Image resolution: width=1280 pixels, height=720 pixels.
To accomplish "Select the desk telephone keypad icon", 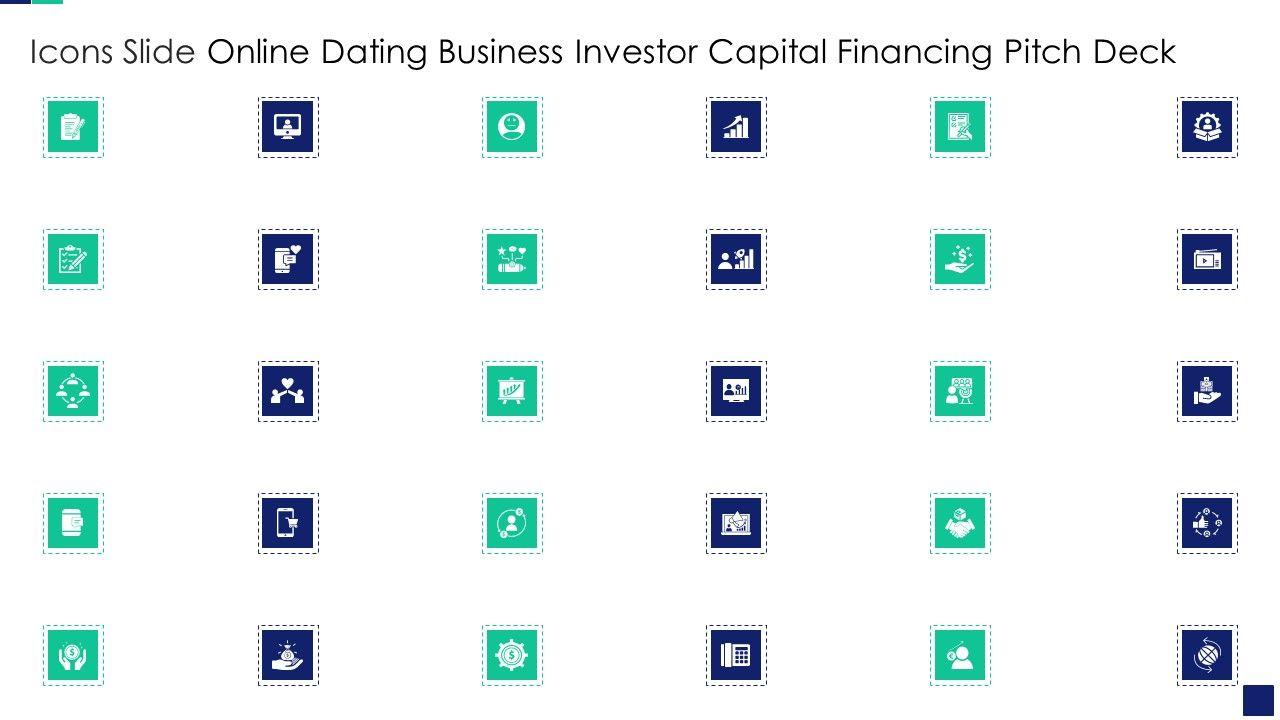I will pyautogui.click(x=736, y=655).
